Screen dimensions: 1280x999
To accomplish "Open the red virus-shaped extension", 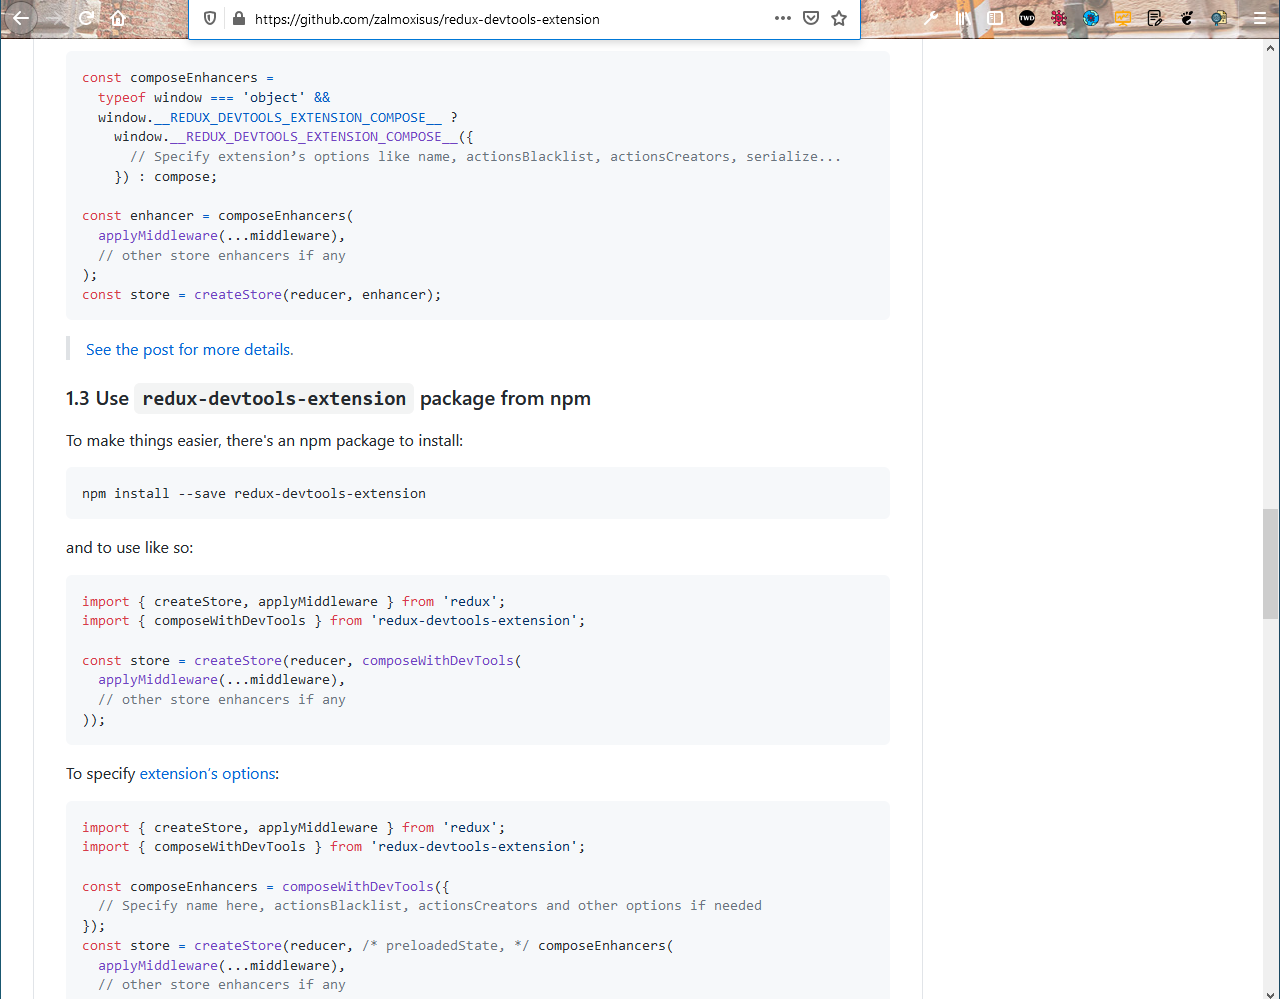I will tap(1059, 18).
